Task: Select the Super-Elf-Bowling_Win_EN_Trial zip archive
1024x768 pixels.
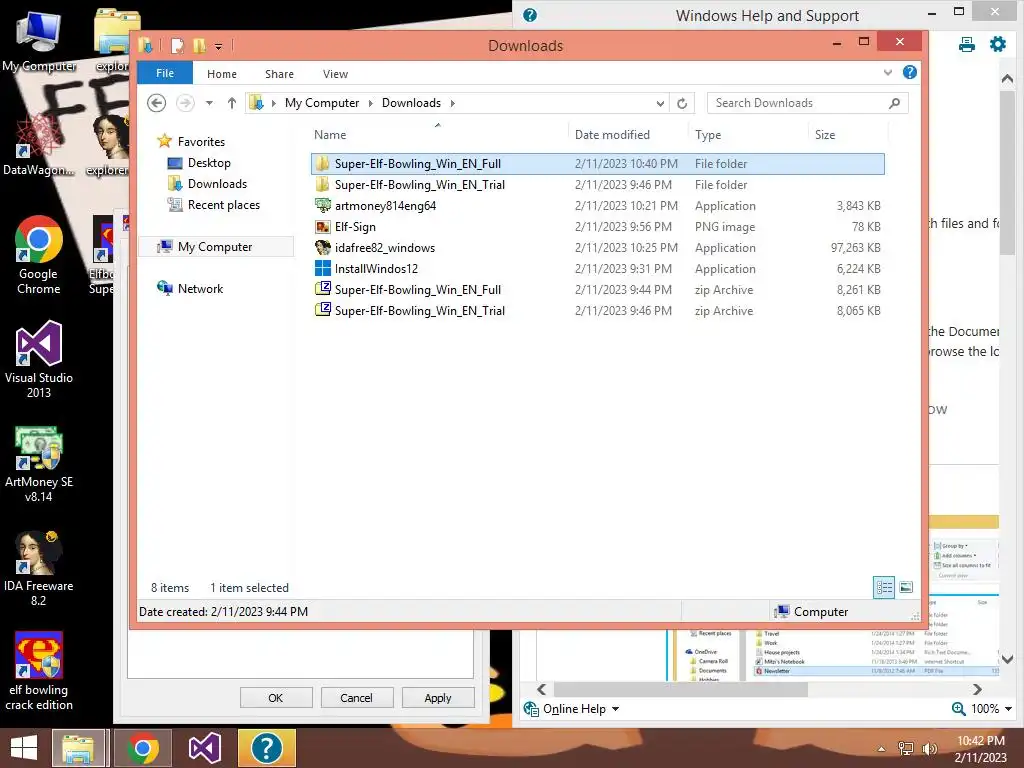Action: click(x=598, y=310)
